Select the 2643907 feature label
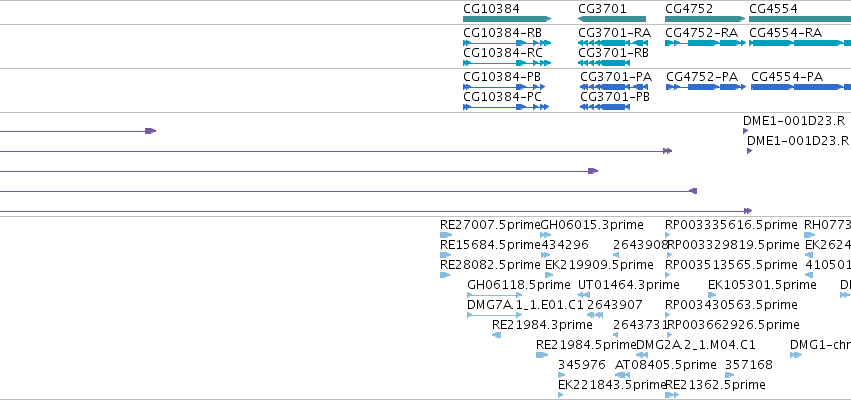 (x=614, y=305)
